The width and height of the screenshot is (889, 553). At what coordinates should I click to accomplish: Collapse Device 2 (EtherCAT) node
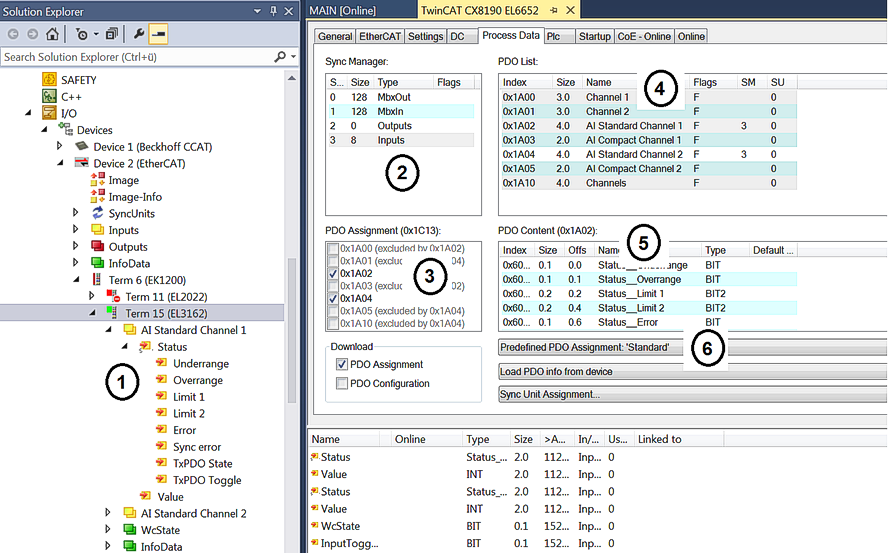pos(61,163)
